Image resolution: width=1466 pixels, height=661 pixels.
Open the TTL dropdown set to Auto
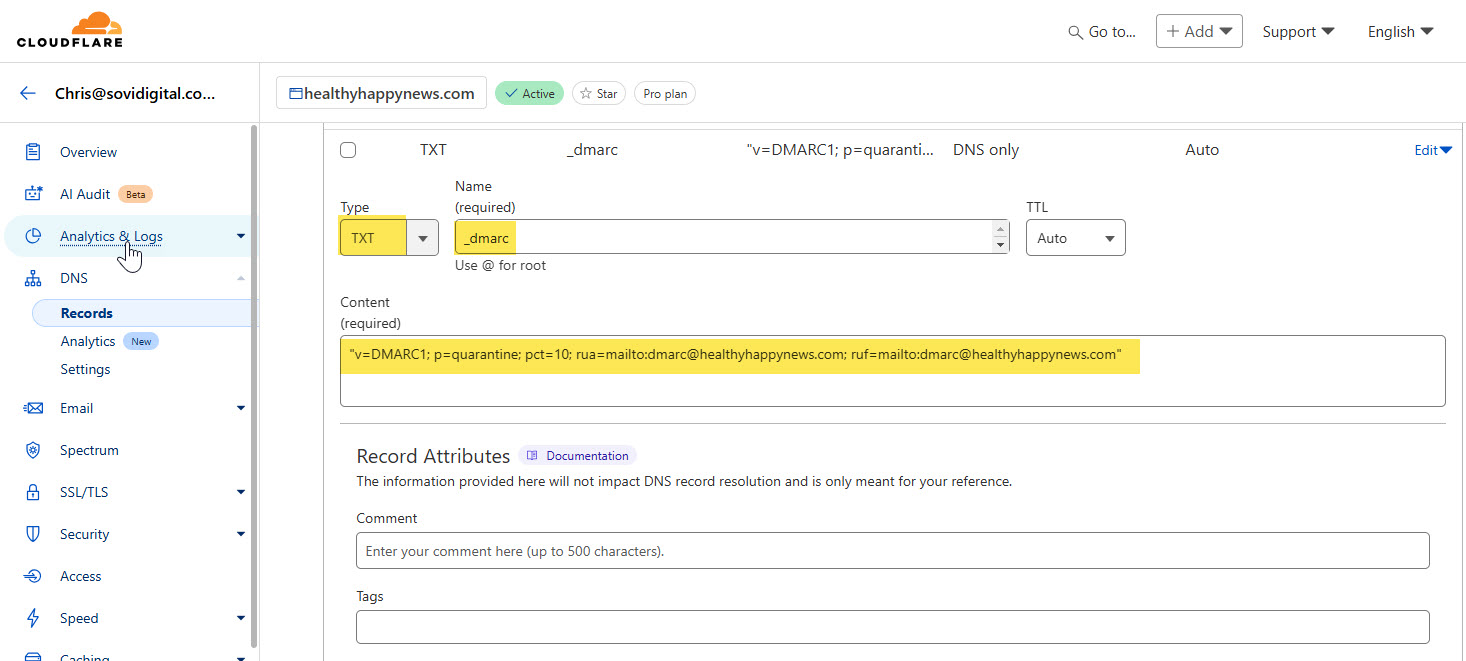(1075, 238)
